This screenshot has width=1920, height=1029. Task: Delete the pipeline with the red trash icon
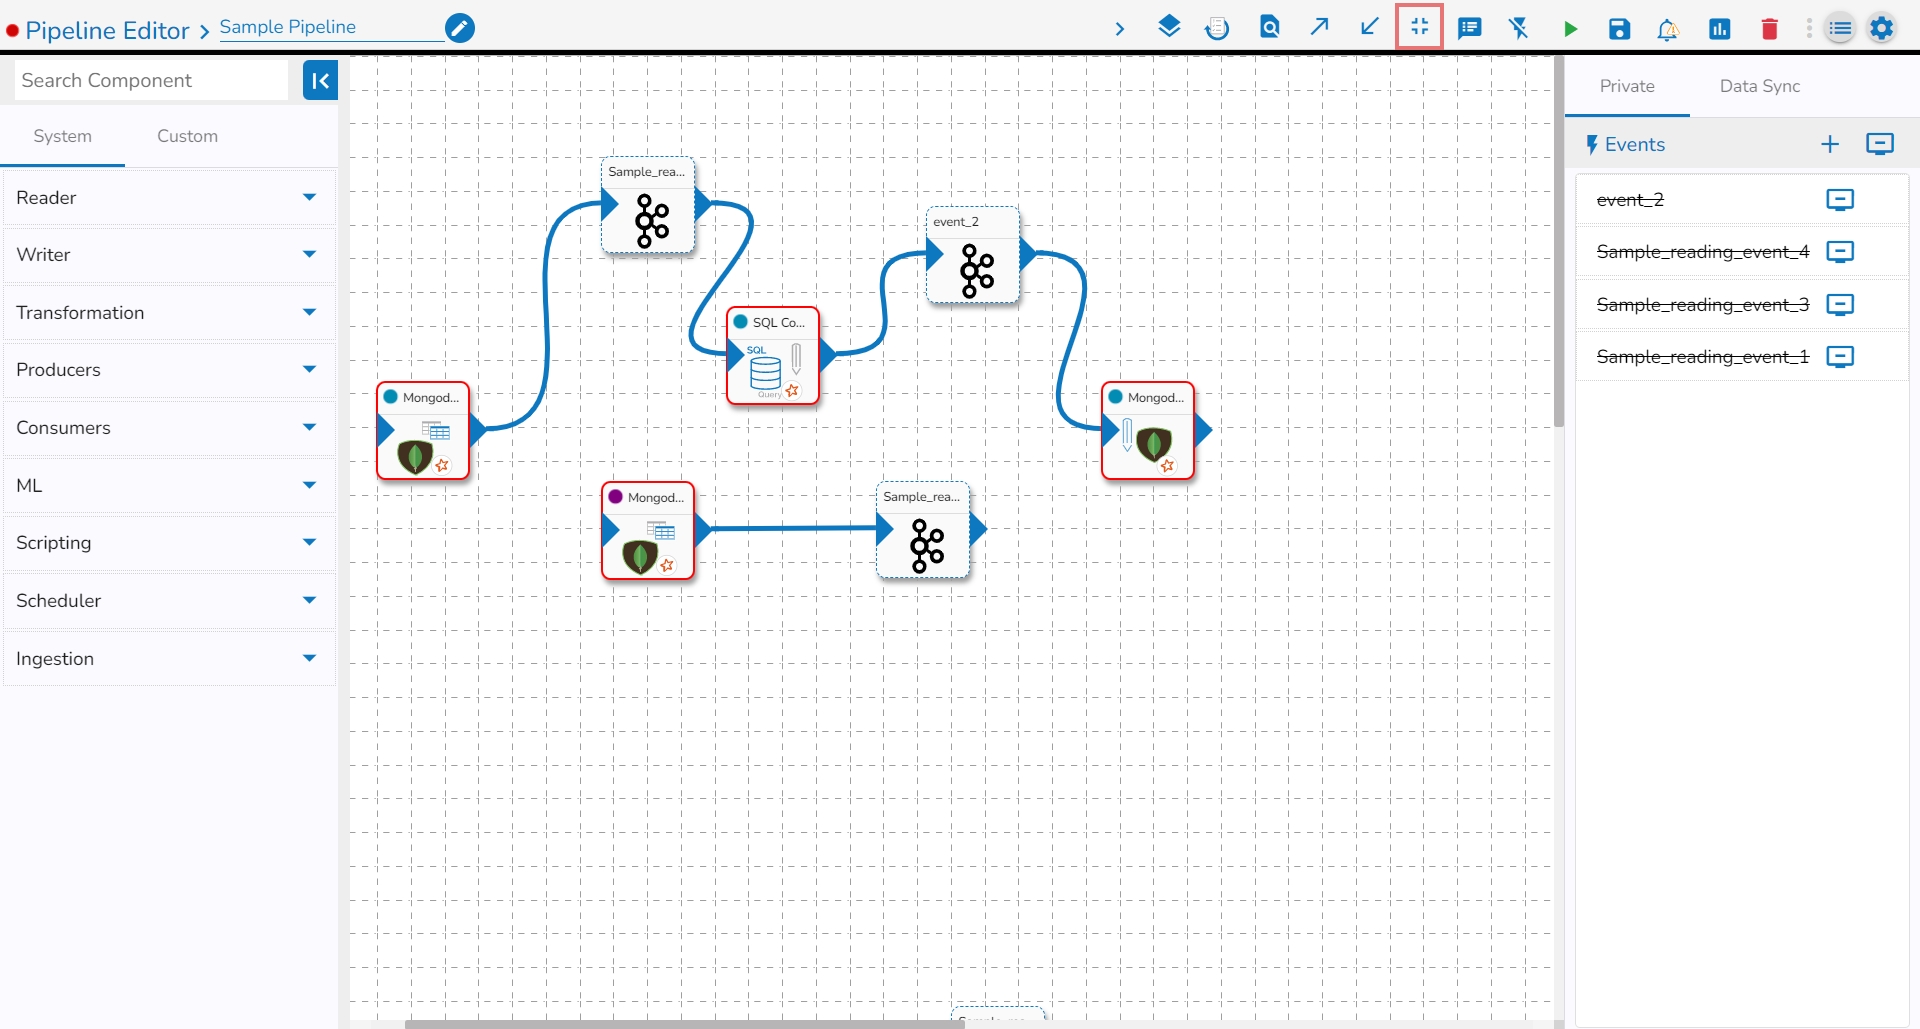(x=1770, y=29)
